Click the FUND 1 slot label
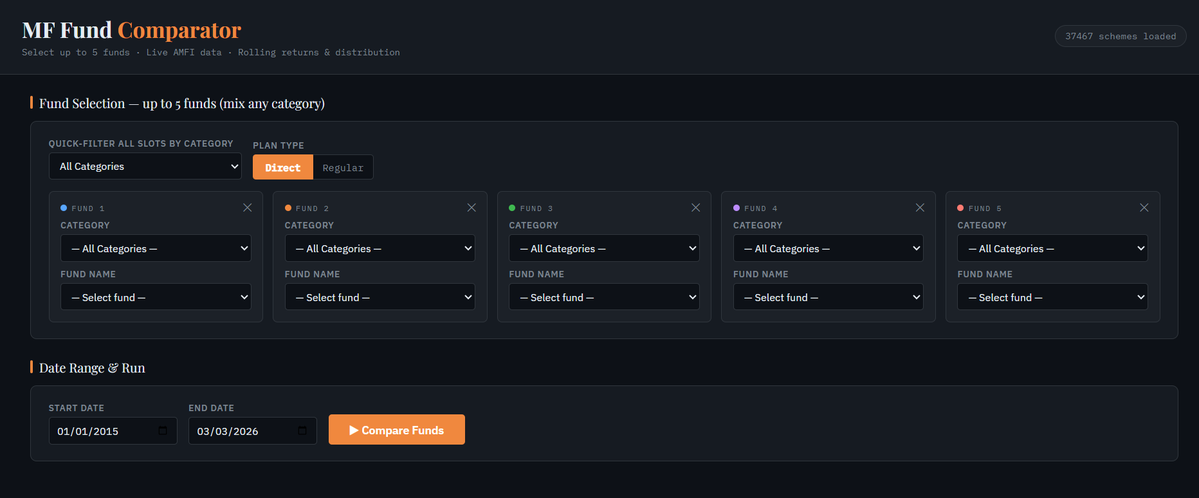 (x=88, y=208)
